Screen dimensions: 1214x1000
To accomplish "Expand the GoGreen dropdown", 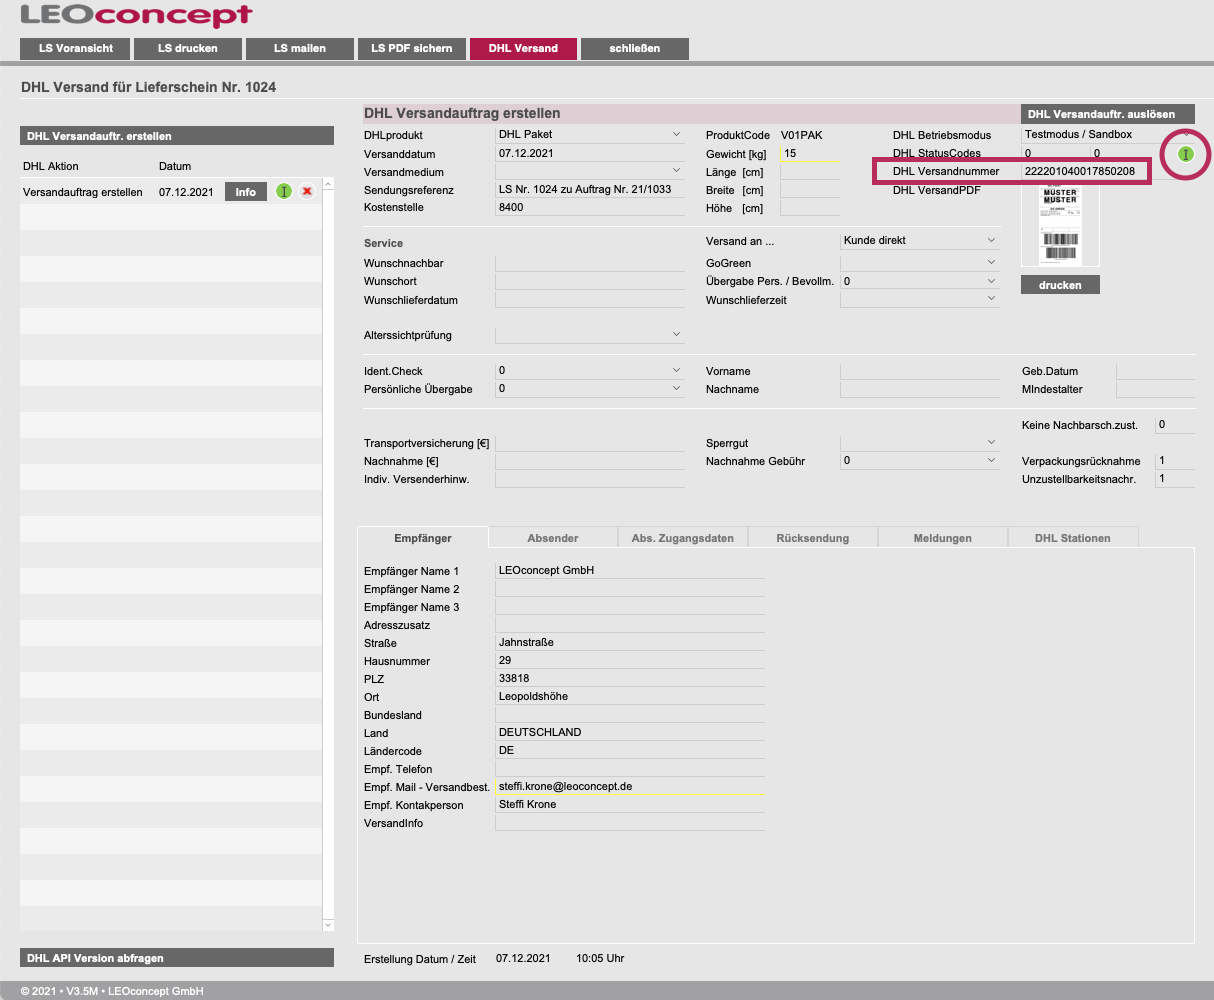I will click(920, 262).
